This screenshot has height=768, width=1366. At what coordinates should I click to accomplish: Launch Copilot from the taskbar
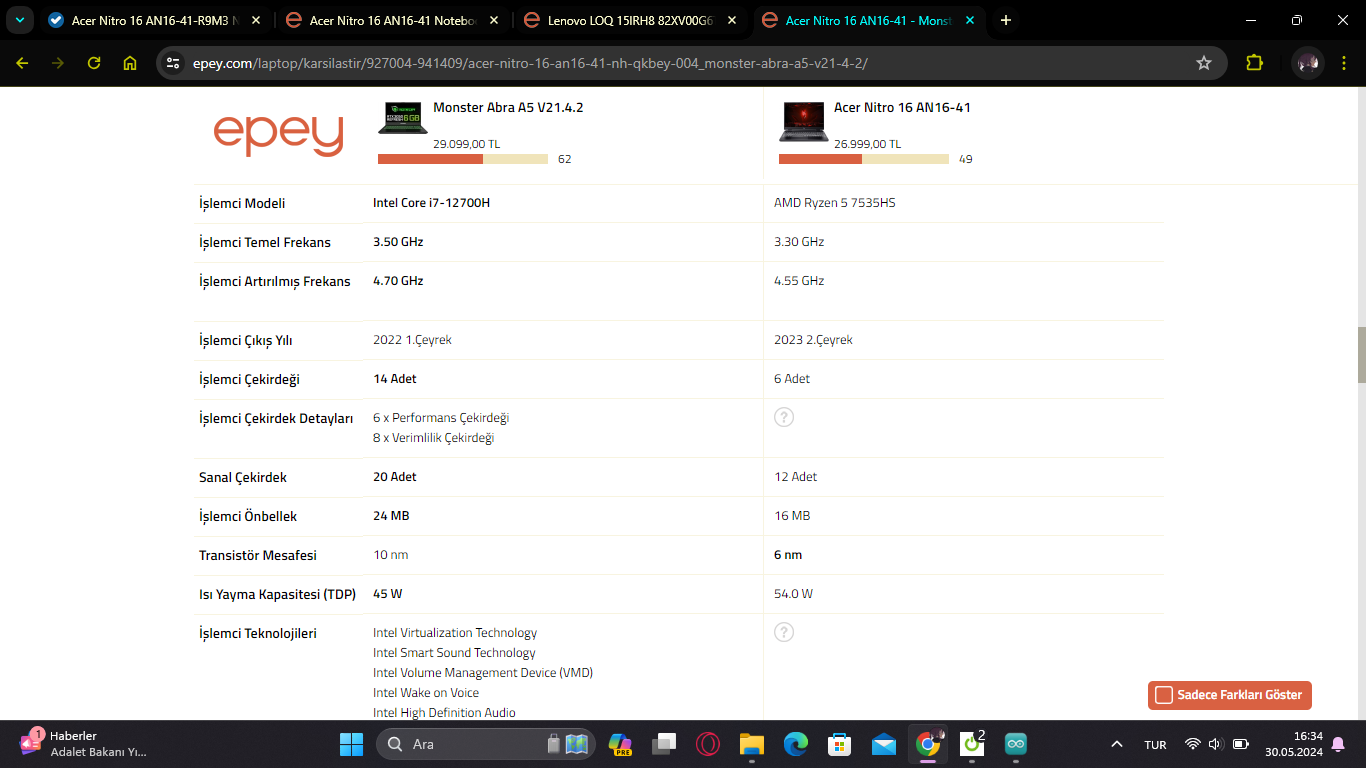click(620, 744)
